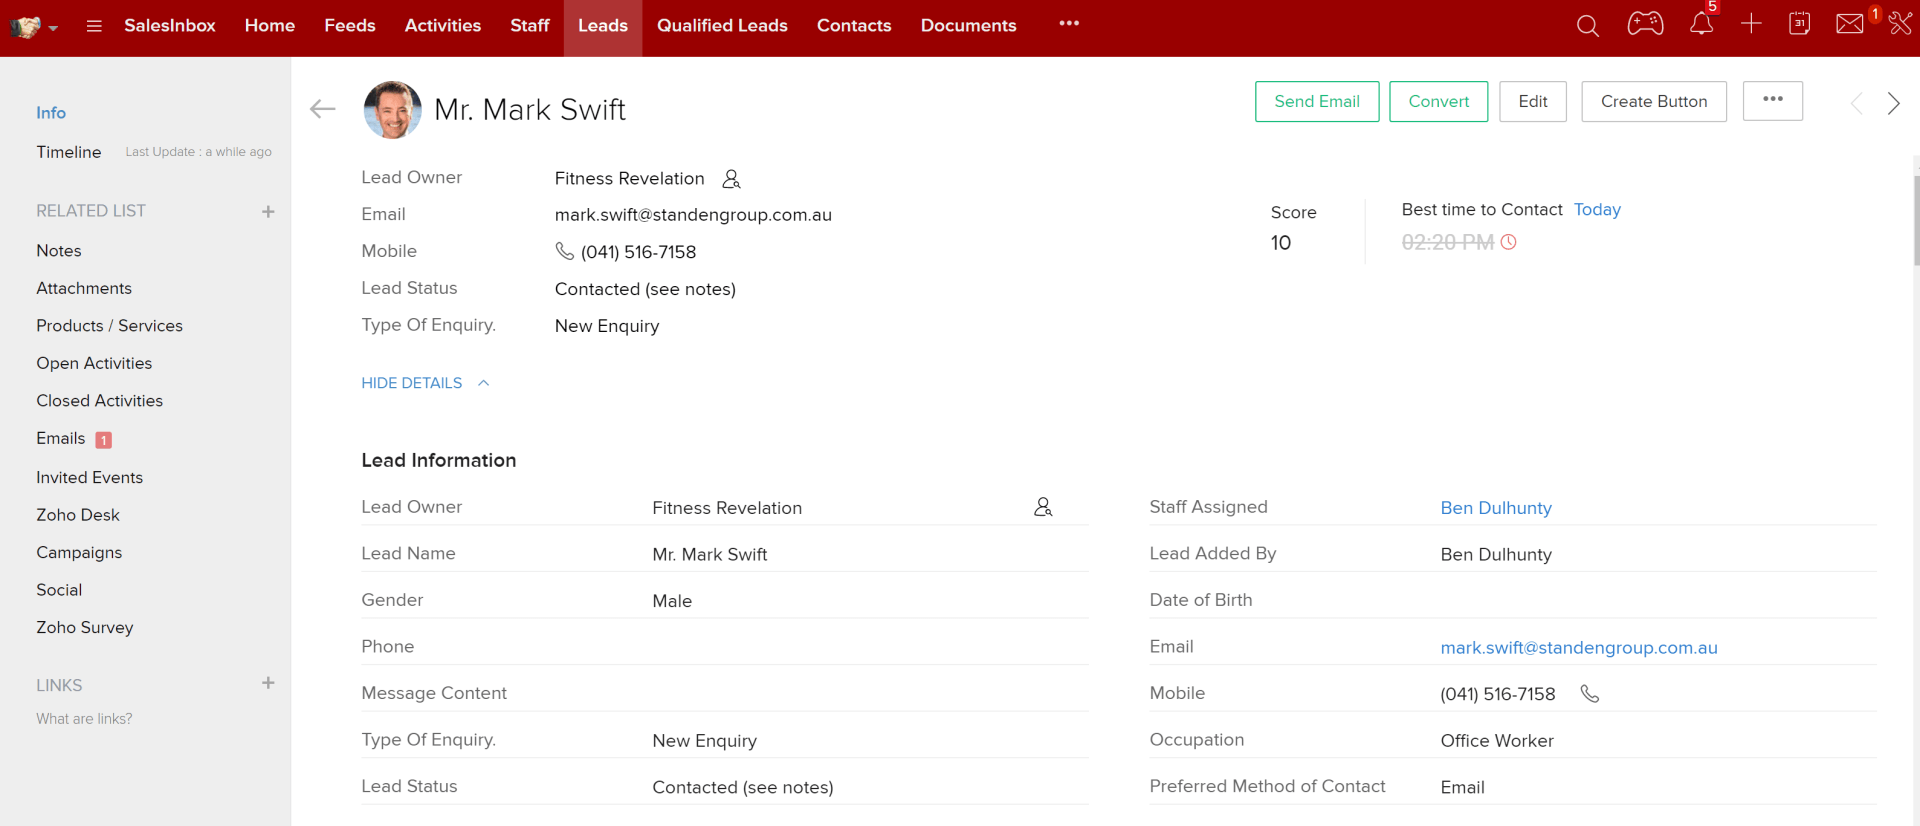This screenshot has height=826, width=1920.
Task: Open the profile avatar dropdown arrow
Action: (54, 28)
